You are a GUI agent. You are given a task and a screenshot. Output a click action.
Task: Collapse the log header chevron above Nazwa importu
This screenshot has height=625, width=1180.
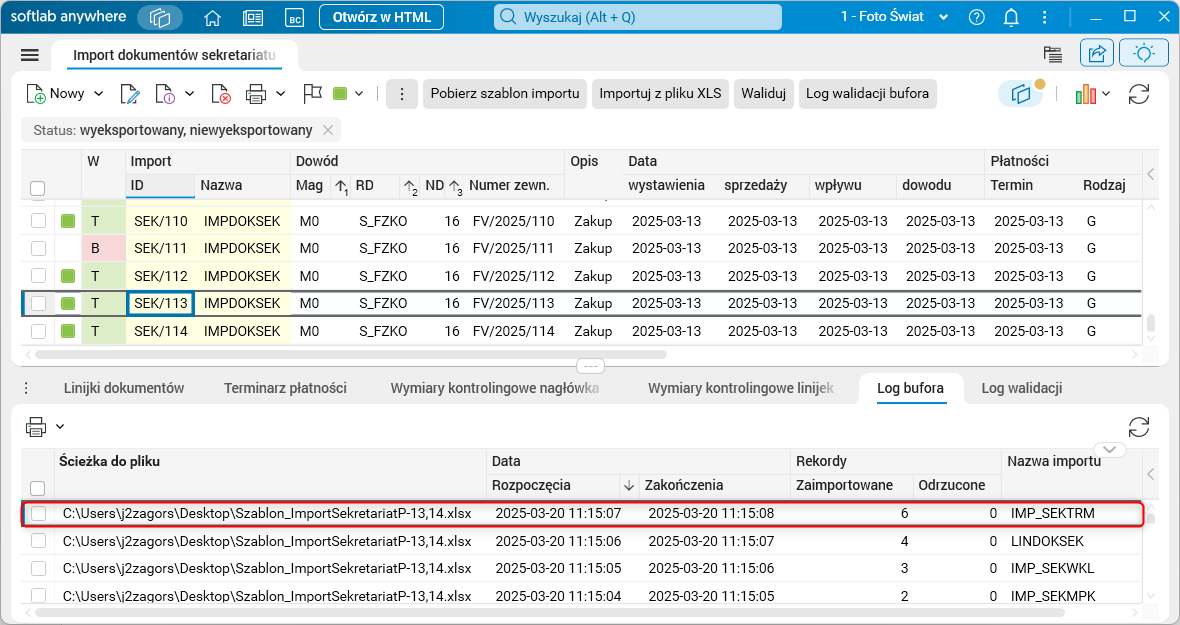pyautogui.click(x=1109, y=450)
